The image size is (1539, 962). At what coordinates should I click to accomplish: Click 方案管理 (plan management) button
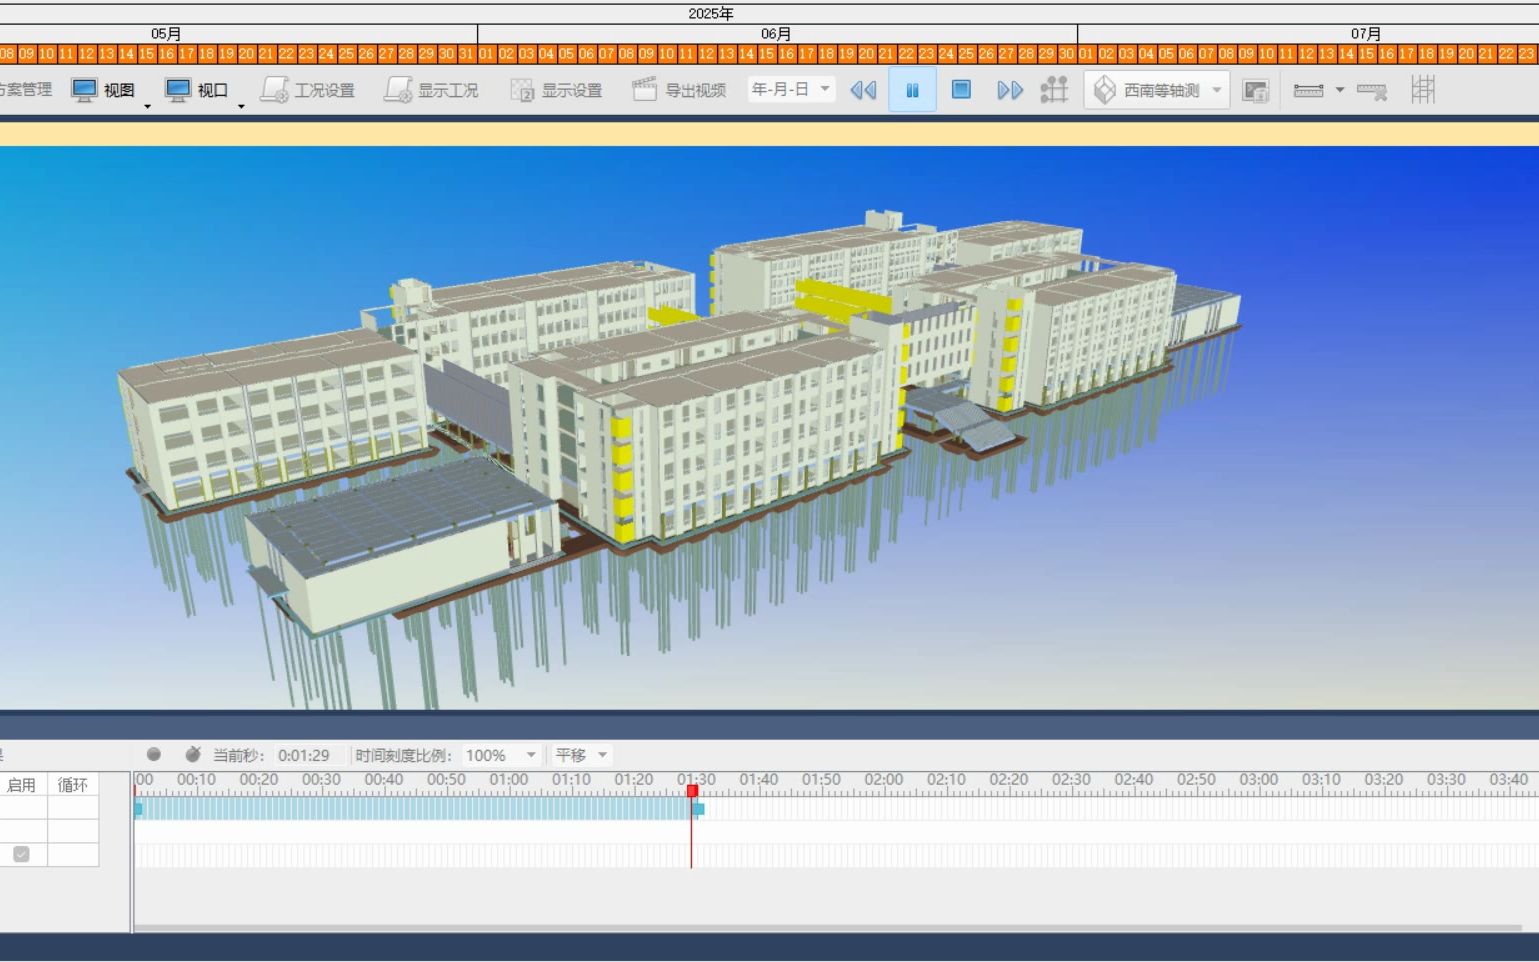point(25,89)
